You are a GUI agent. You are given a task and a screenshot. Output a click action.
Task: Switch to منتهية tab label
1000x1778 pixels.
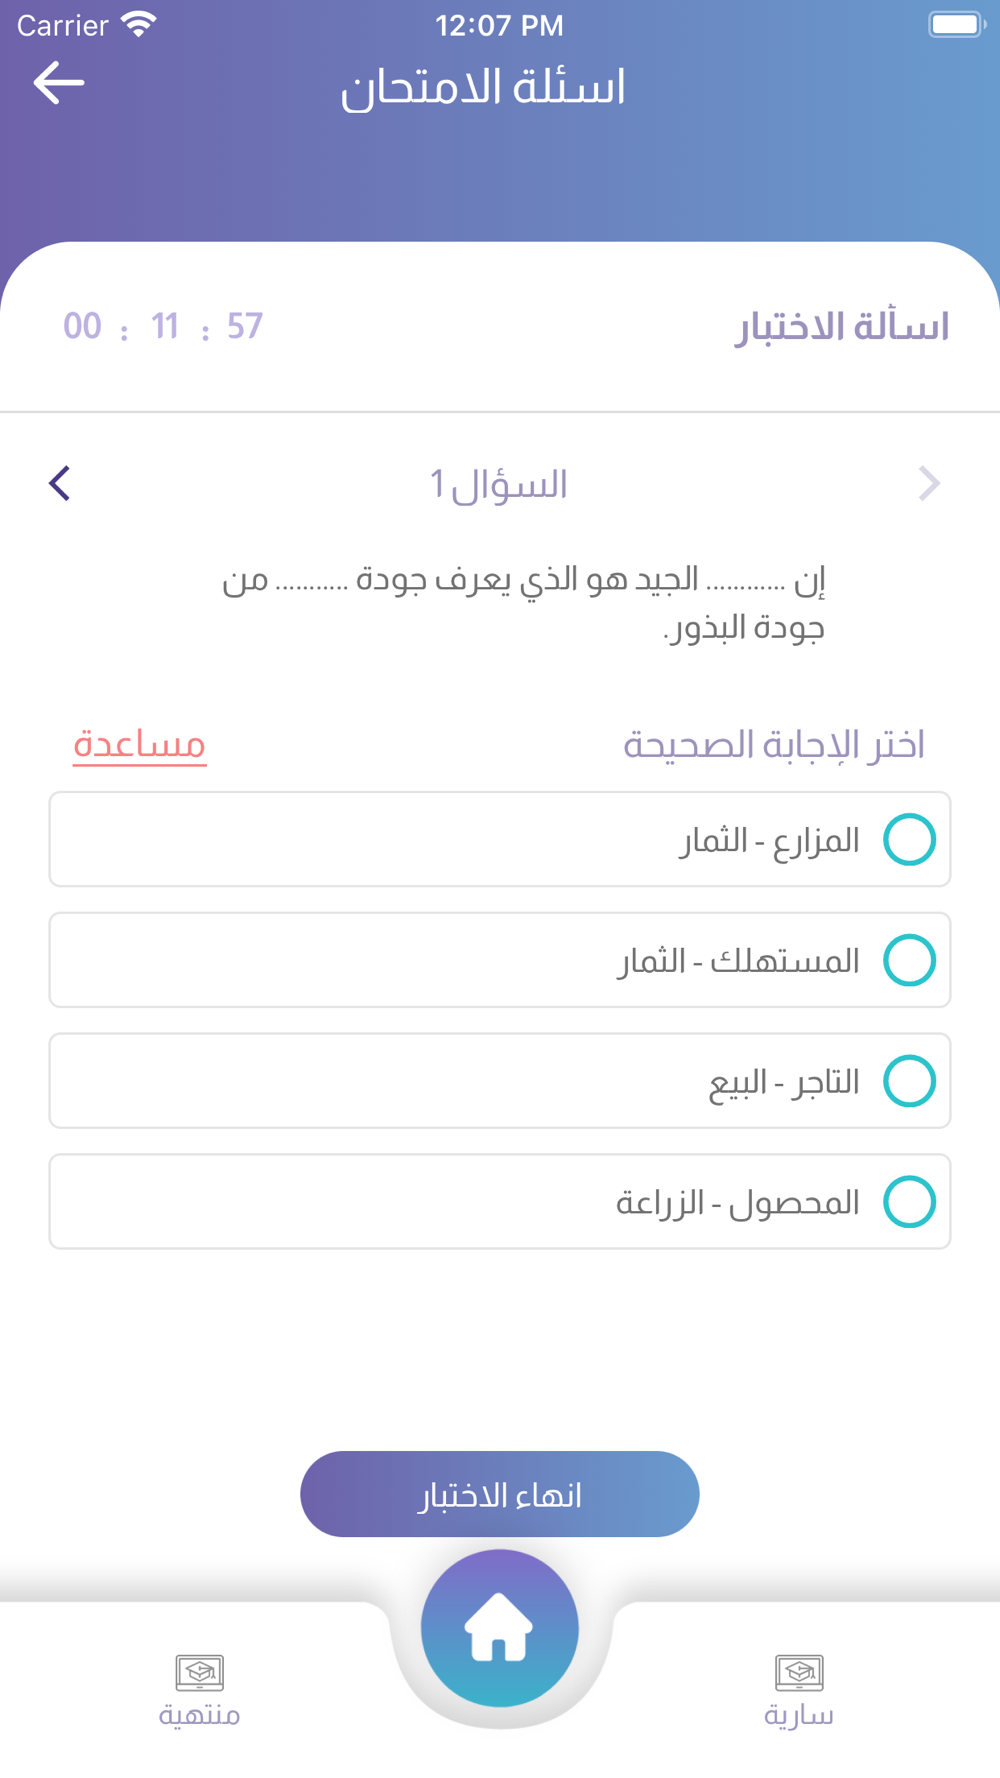click(x=199, y=1715)
